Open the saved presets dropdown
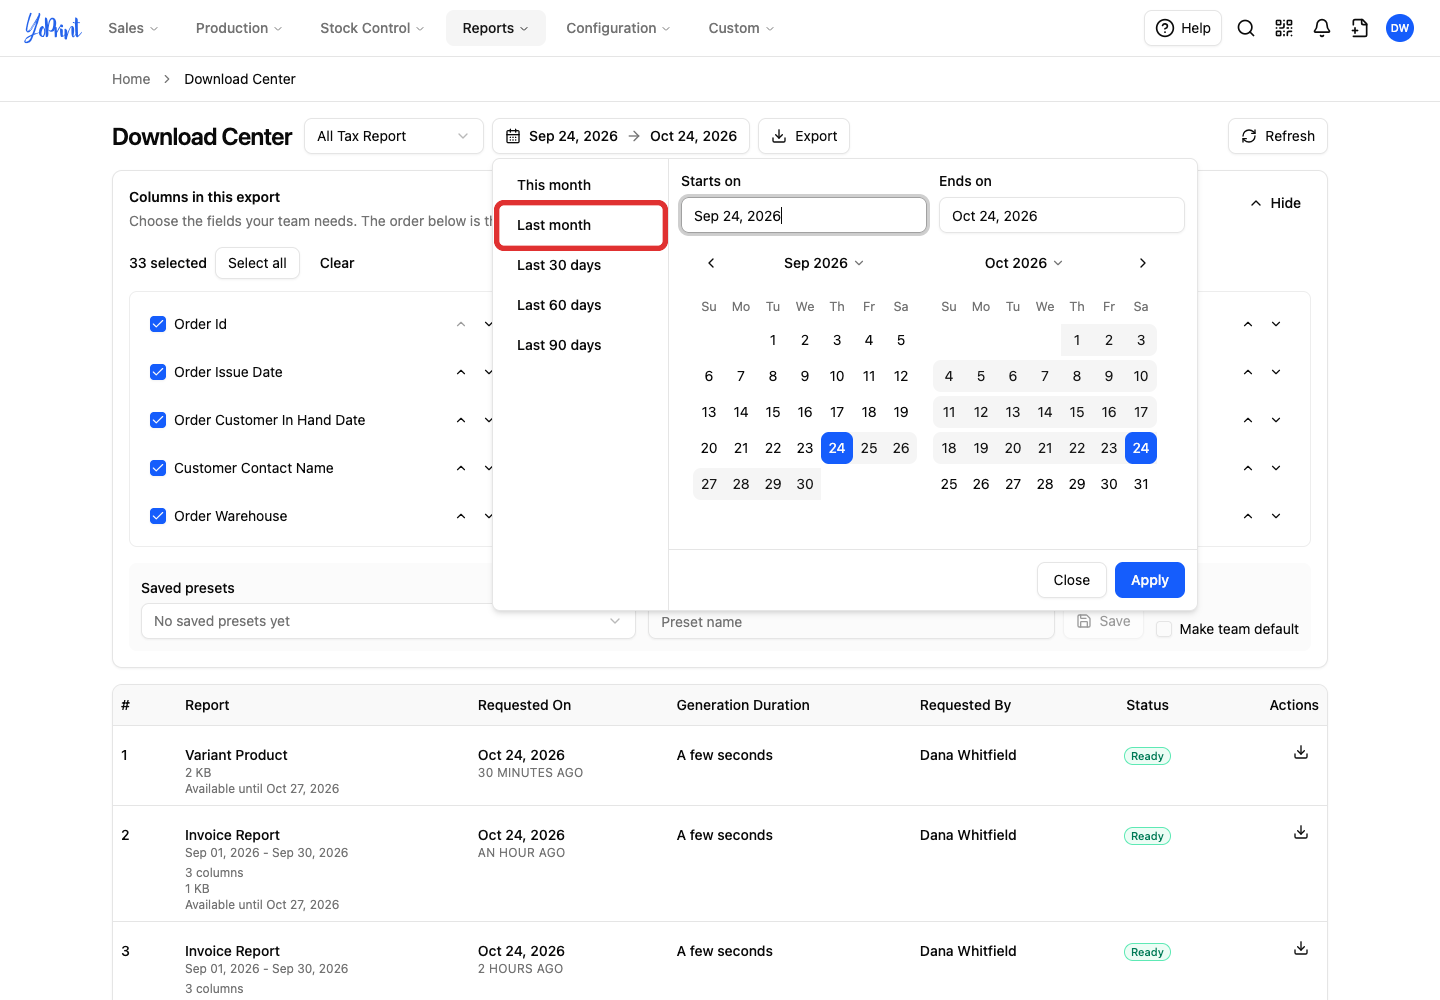This screenshot has height=1000, width=1440. 388,621
